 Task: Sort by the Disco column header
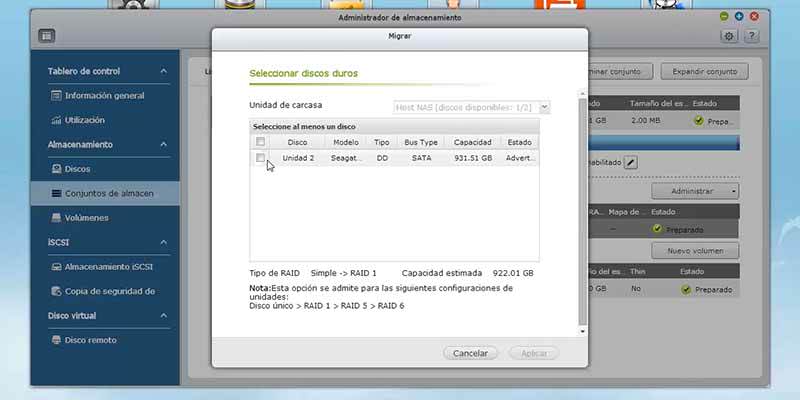(297, 142)
